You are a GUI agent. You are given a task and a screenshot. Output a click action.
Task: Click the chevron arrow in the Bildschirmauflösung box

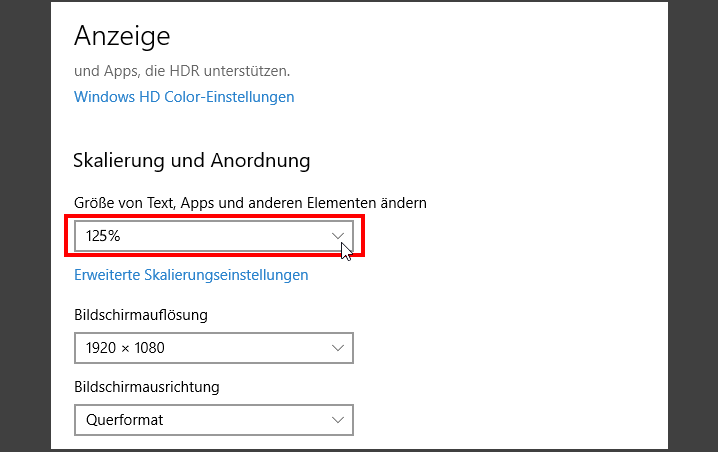pos(338,348)
